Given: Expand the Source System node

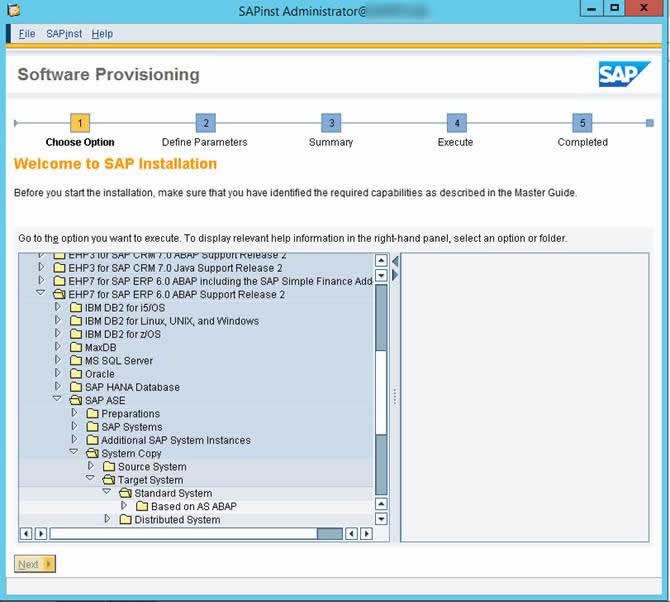Looking at the screenshot, I should (91, 466).
